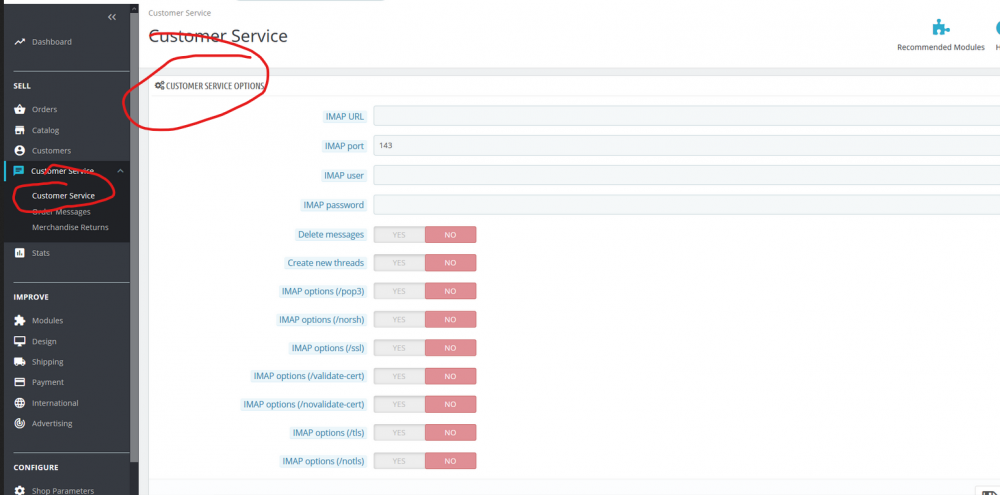Select Merchandise Returns submenu item
The width and height of the screenshot is (1000, 495).
70,227
